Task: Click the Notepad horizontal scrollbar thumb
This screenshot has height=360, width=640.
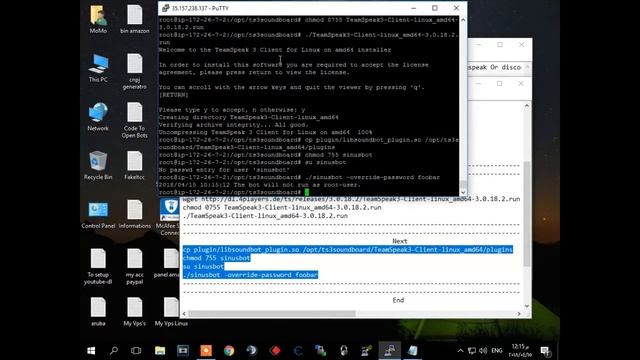Action: pos(272,314)
